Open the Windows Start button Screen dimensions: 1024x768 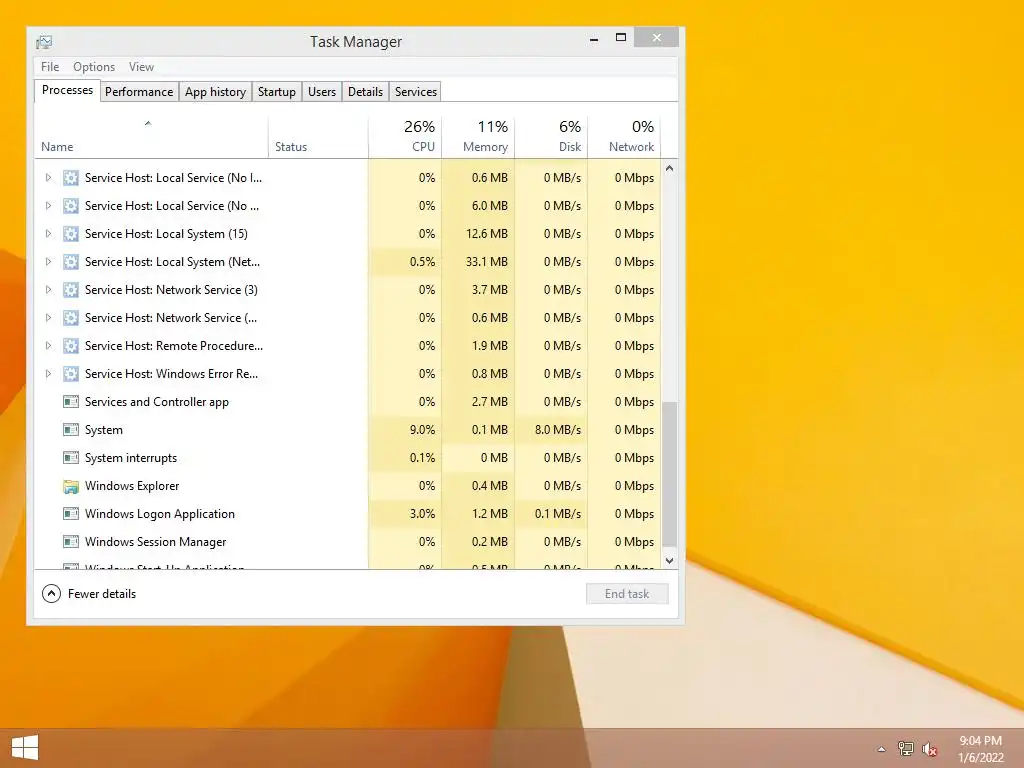point(25,748)
